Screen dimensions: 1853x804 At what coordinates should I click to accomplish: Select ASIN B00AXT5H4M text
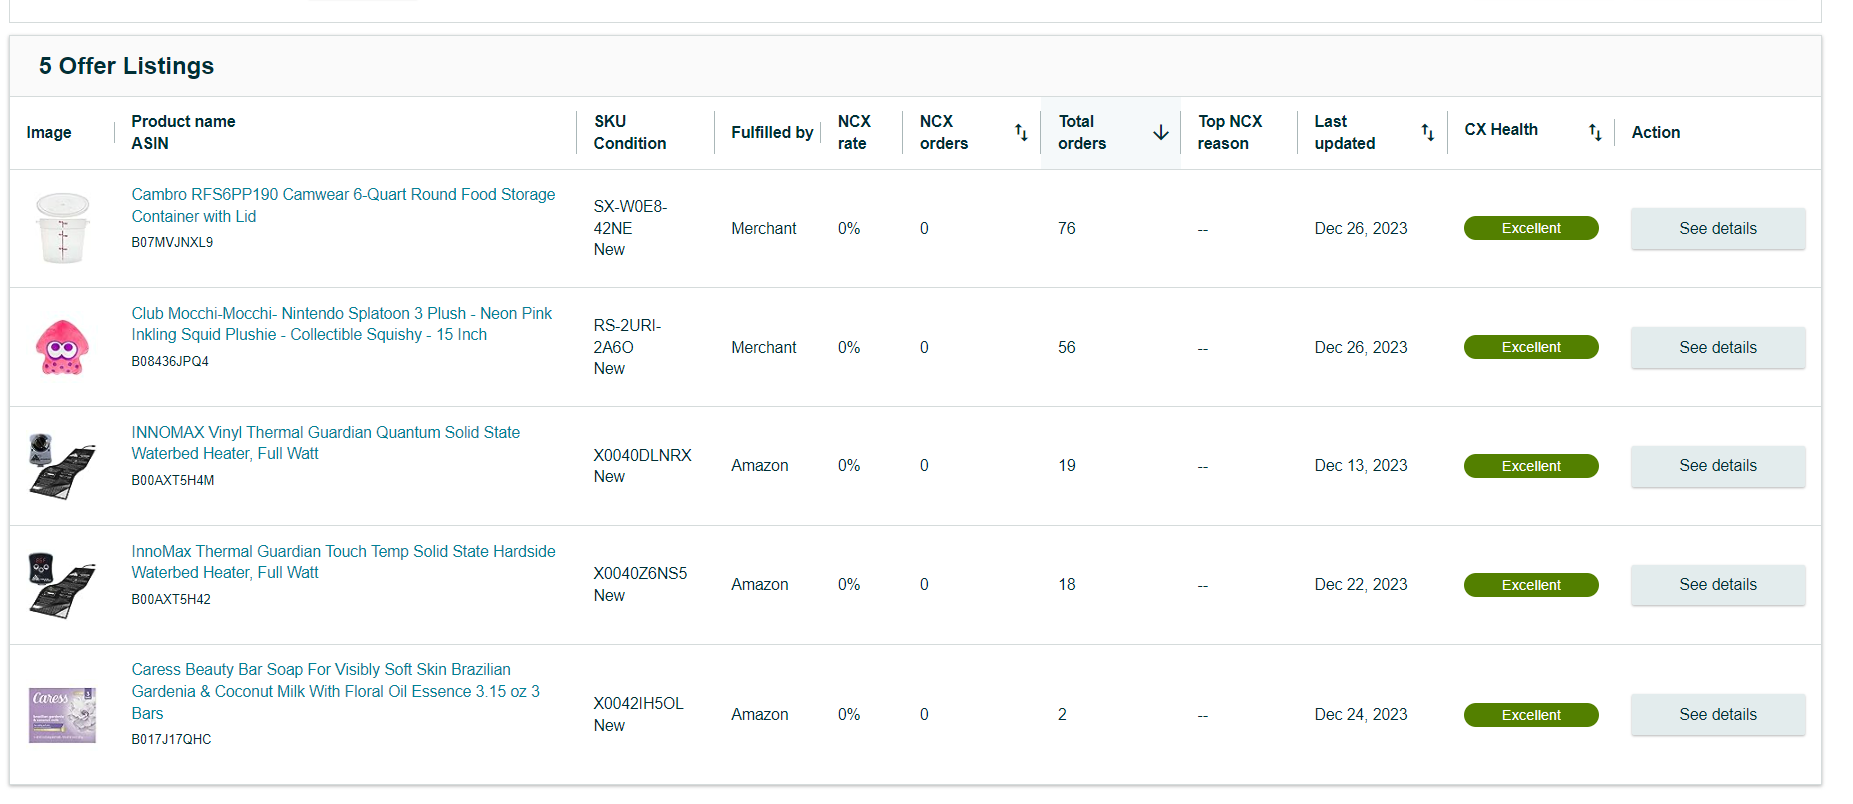(173, 480)
